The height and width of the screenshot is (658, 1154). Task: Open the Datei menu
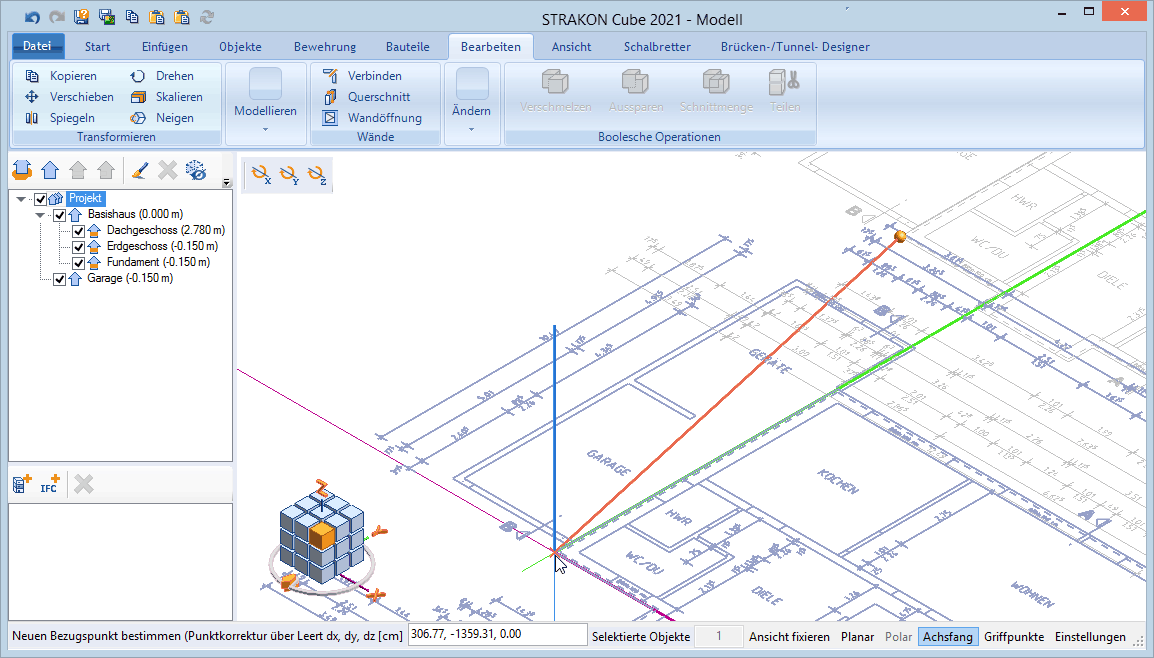click(38, 46)
